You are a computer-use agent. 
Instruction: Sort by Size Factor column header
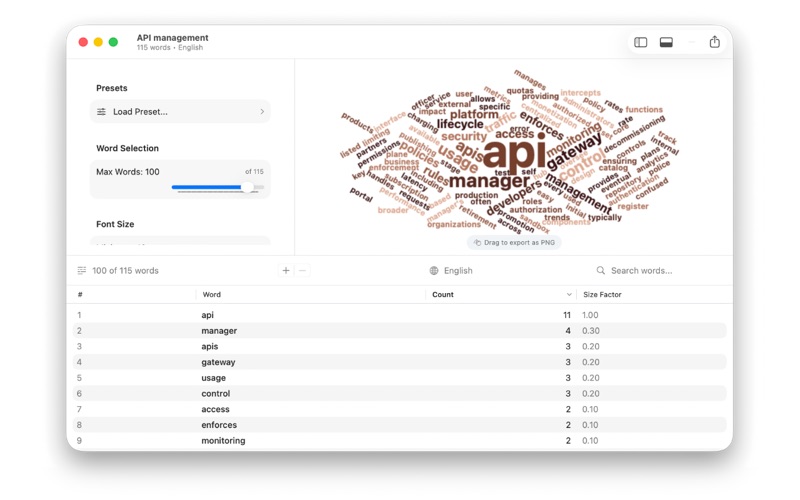[602, 294]
